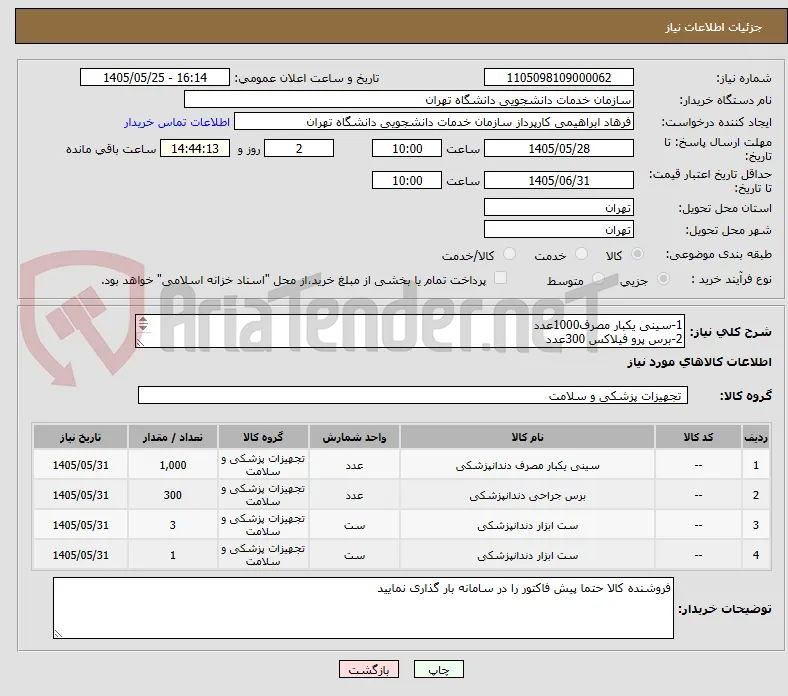Select the متوسط purchase type radio
This screenshot has width=788, height=696.
pyautogui.click(x=598, y=279)
